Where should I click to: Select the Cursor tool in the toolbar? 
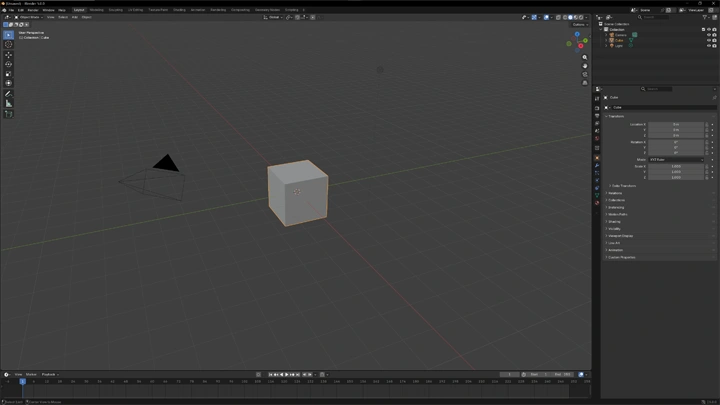tap(9, 45)
